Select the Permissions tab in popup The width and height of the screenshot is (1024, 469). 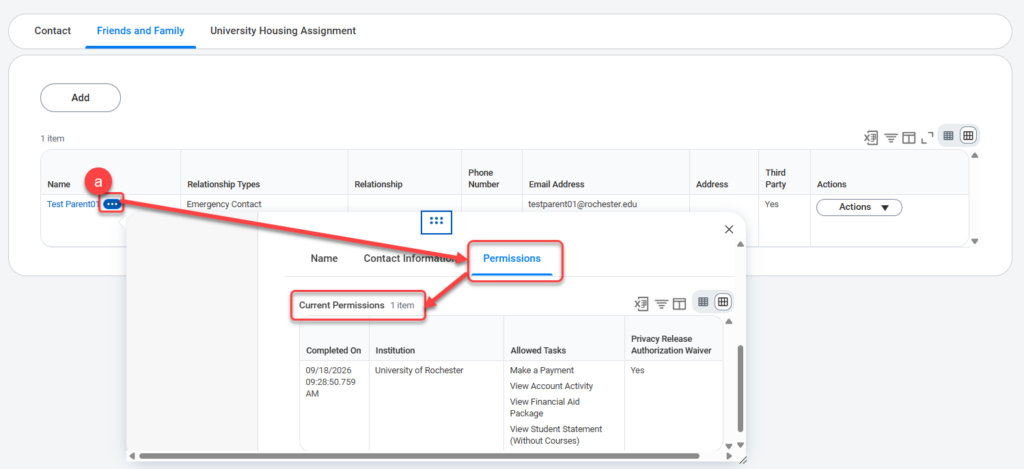click(512, 259)
